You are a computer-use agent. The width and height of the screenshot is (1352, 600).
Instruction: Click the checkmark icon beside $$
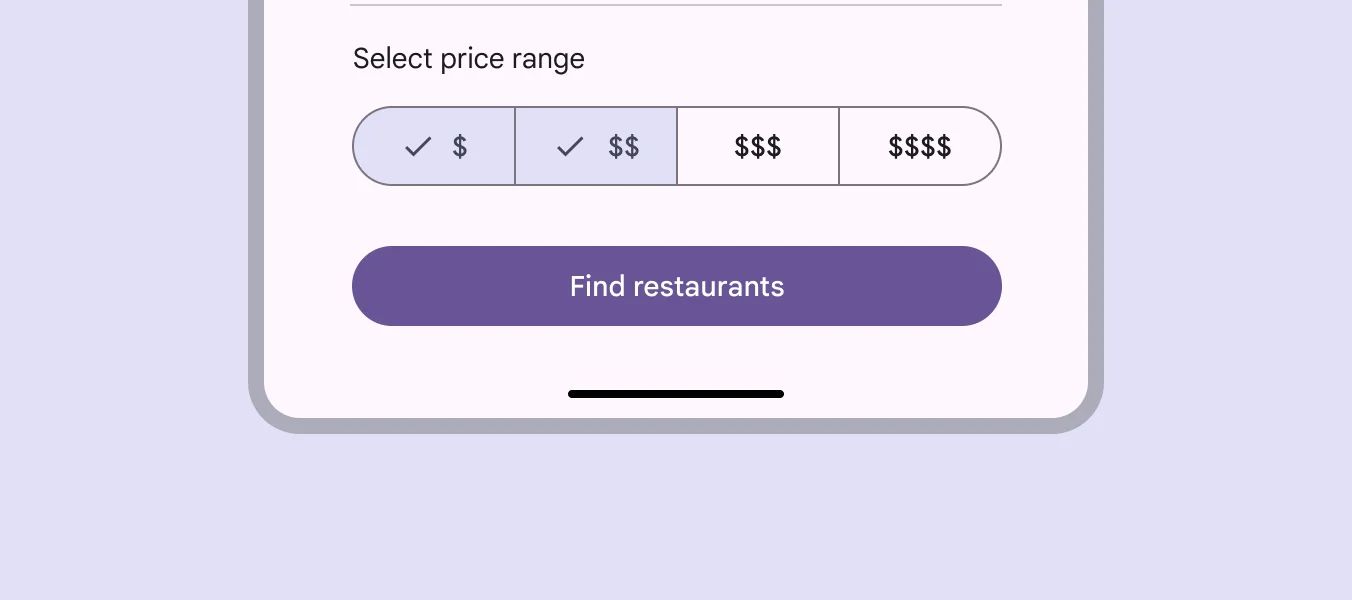pyautogui.click(x=569, y=146)
